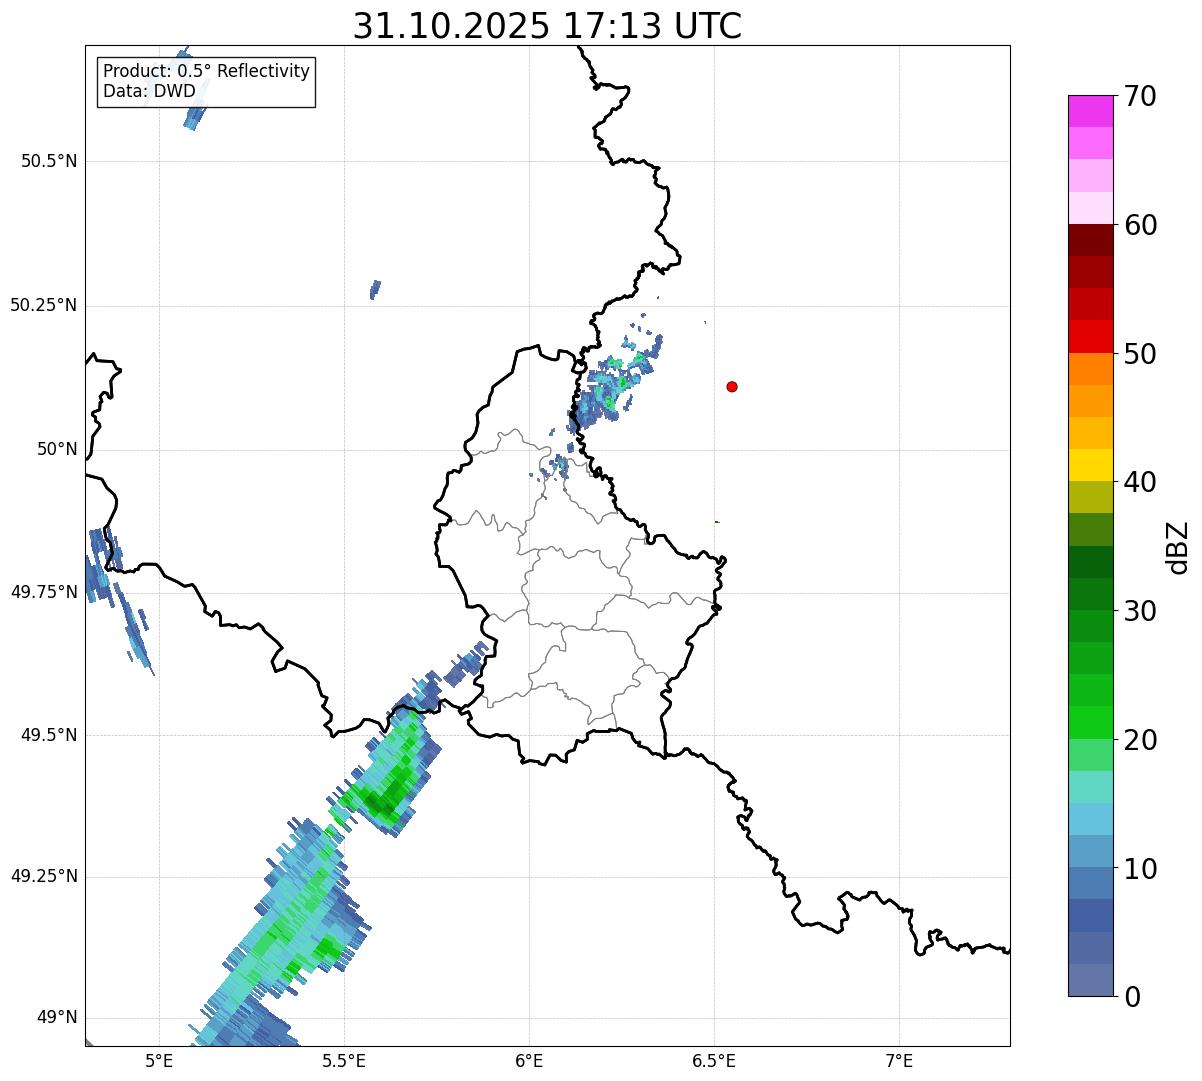Click the 6.5°E longitude label

pyautogui.click(x=714, y=1060)
